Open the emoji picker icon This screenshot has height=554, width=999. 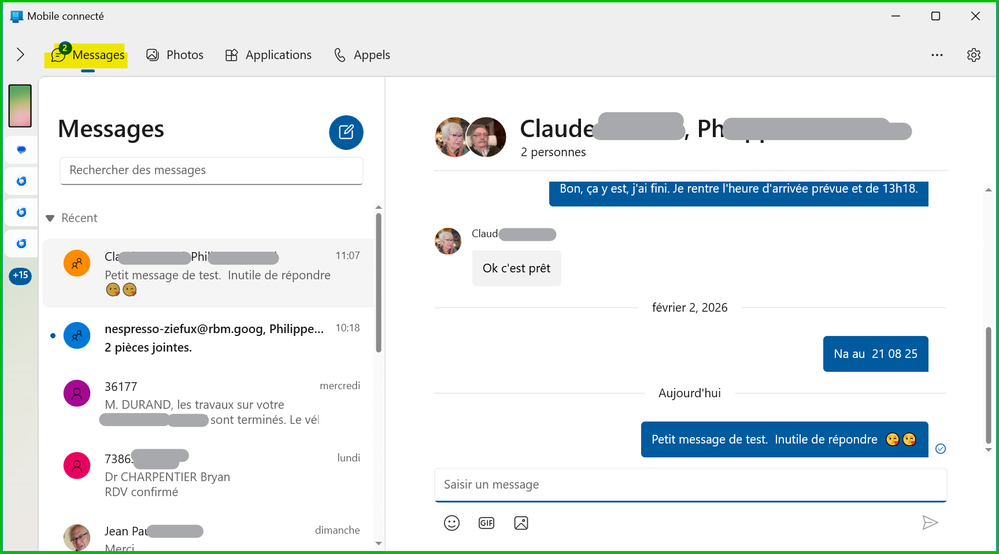point(452,523)
